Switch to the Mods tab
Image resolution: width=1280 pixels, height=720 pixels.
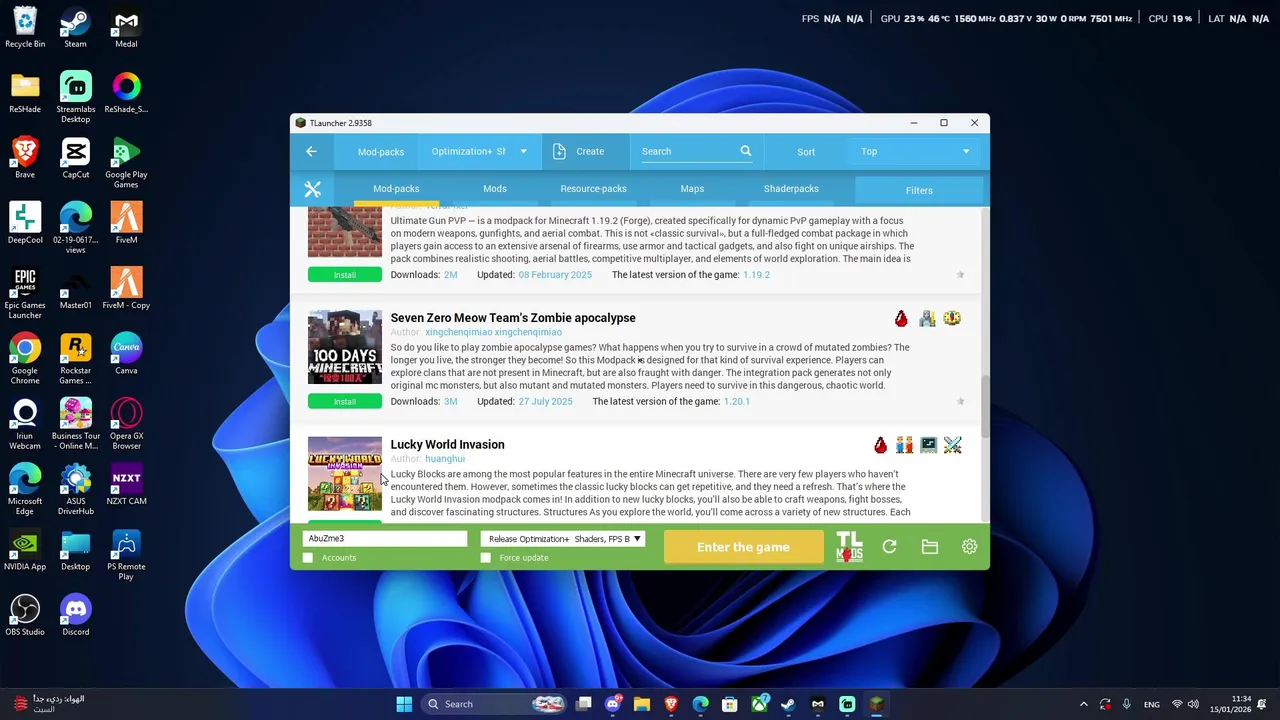pyautogui.click(x=495, y=189)
